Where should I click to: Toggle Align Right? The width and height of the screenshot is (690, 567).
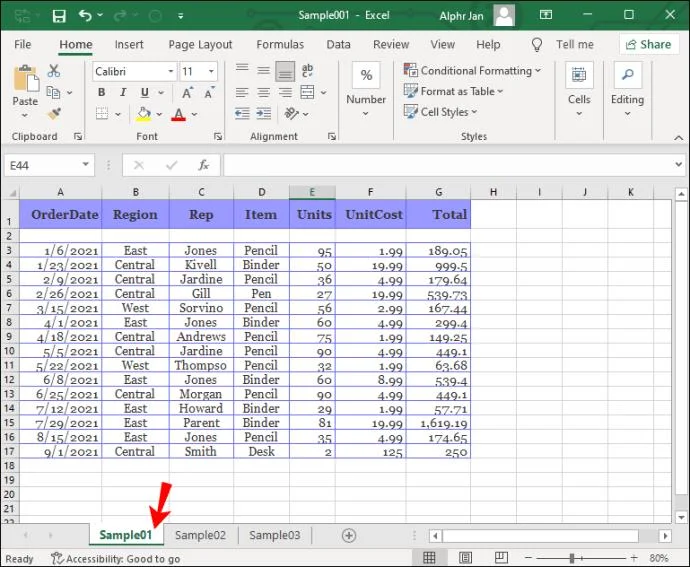point(285,92)
